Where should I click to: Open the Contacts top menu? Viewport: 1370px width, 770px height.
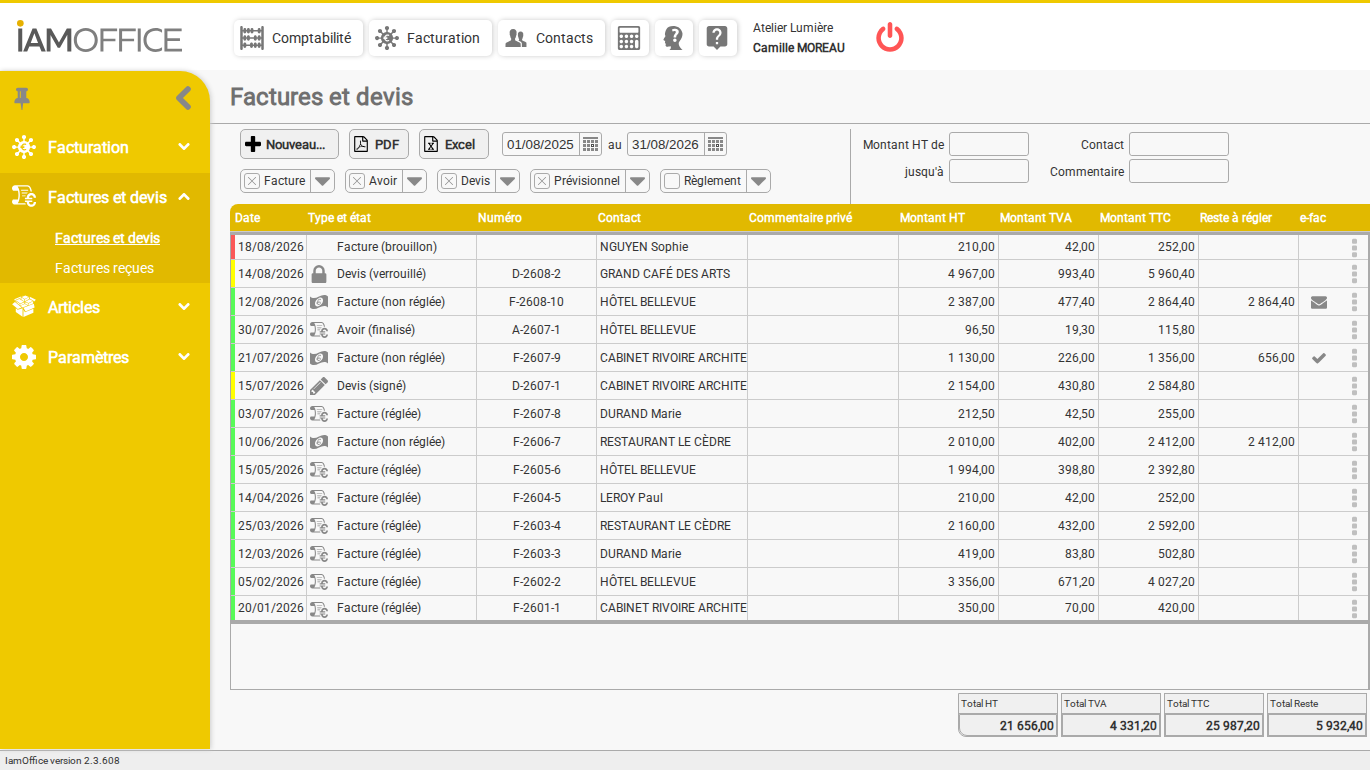[x=551, y=38]
